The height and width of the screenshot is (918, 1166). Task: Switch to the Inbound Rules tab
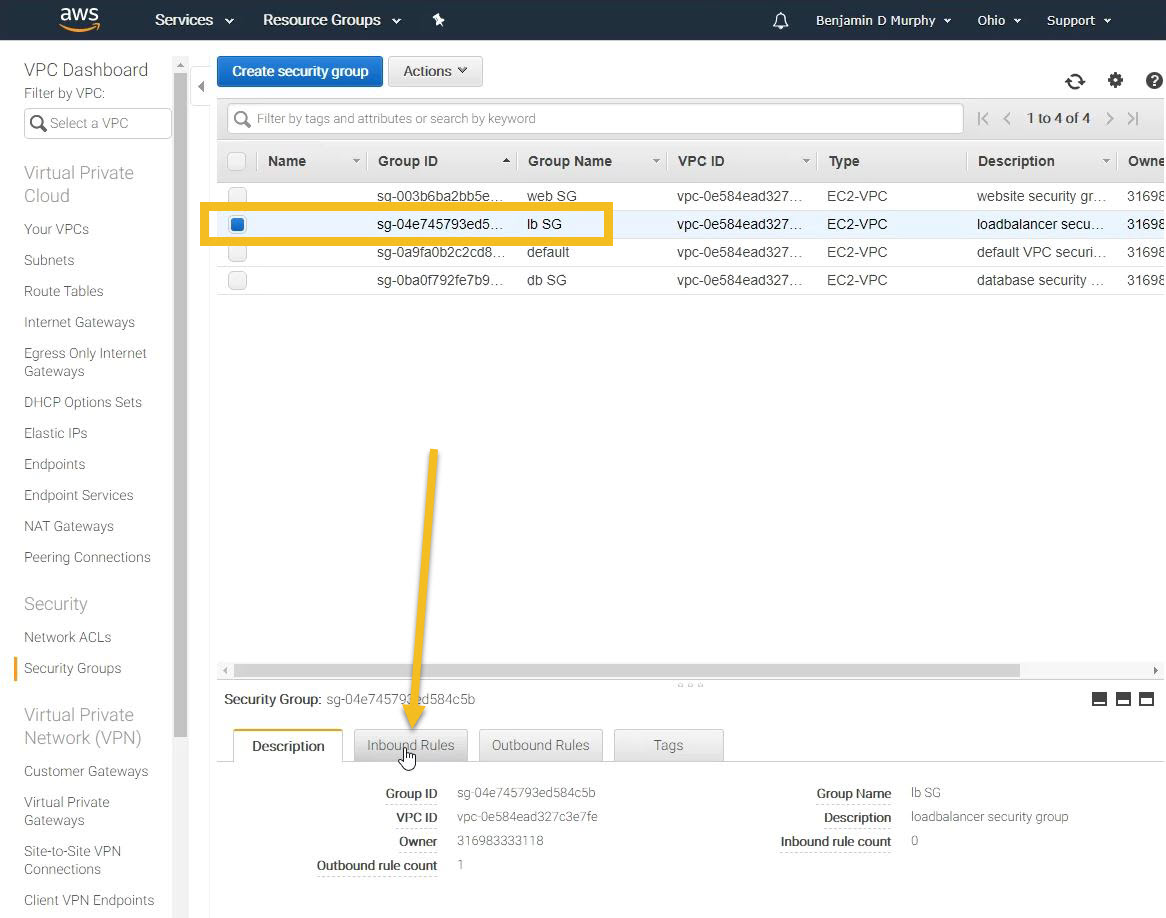(410, 745)
